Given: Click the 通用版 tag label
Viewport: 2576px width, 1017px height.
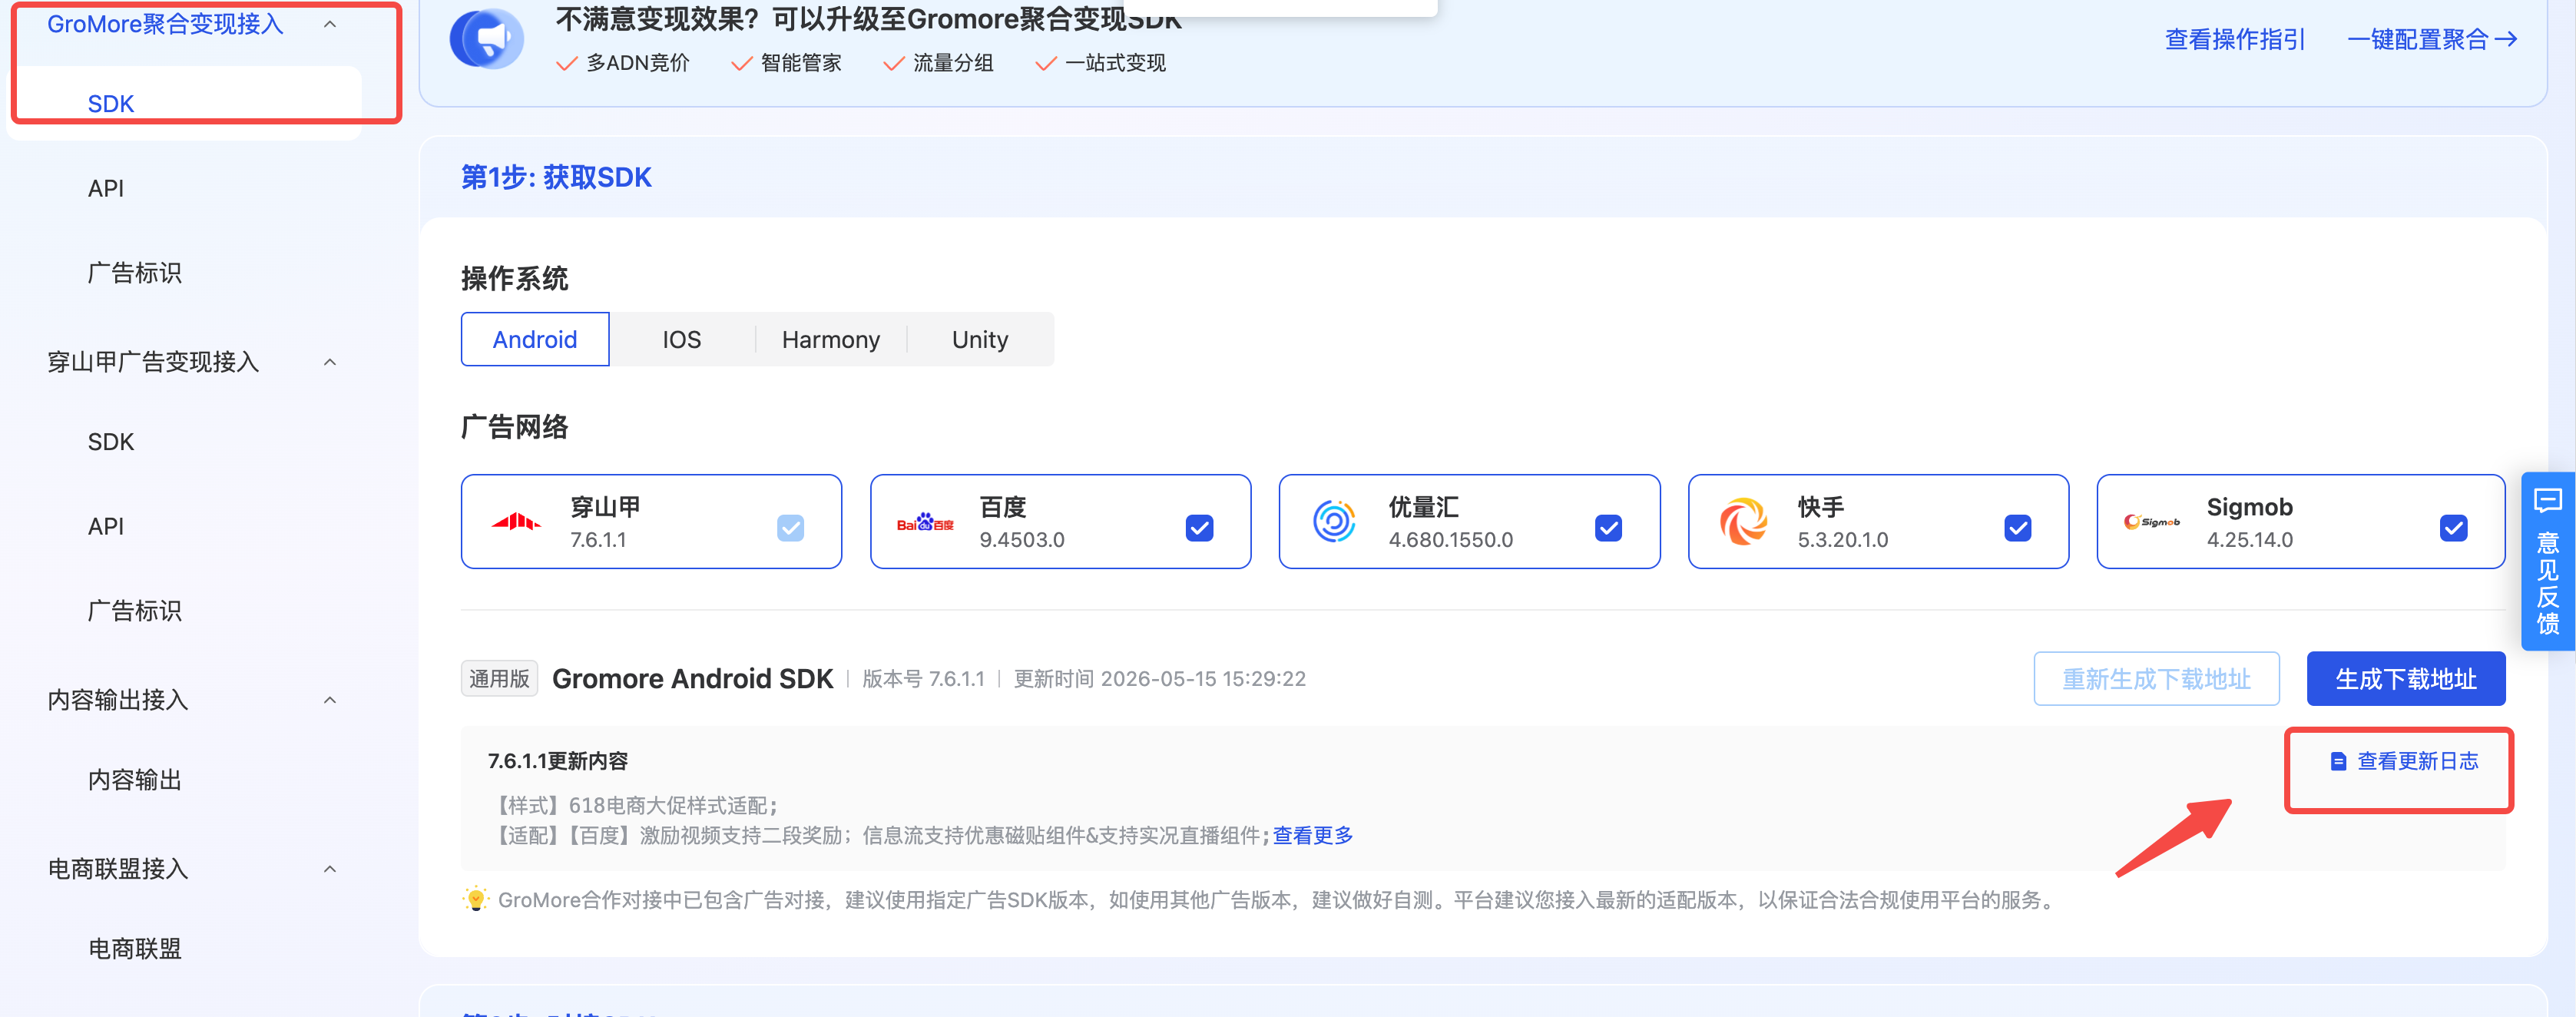Looking at the screenshot, I should point(499,679).
